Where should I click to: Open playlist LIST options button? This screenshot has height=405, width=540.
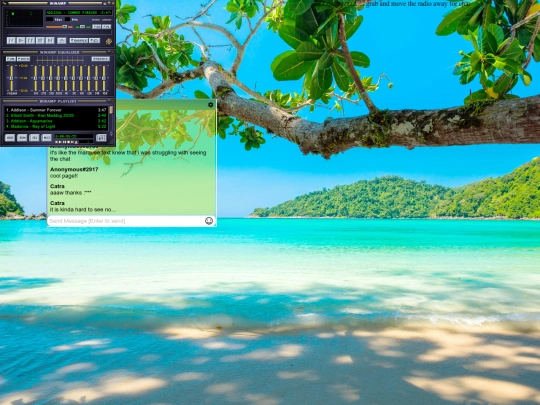tap(101, 138)
